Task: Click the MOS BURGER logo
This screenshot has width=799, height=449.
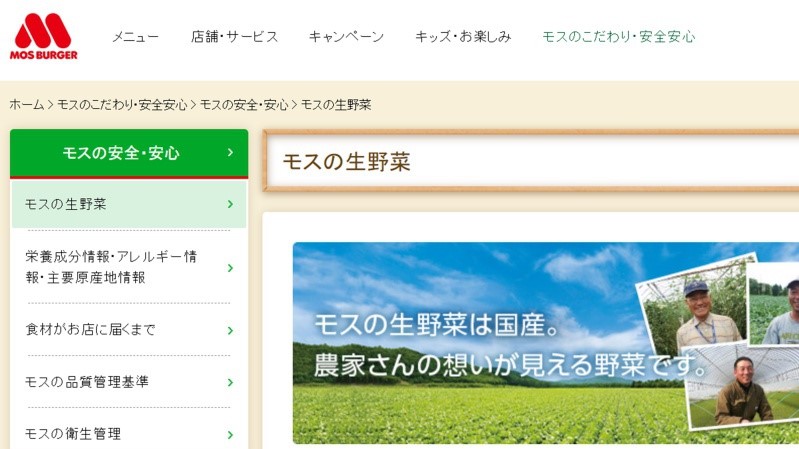Action: pos(43,36)
